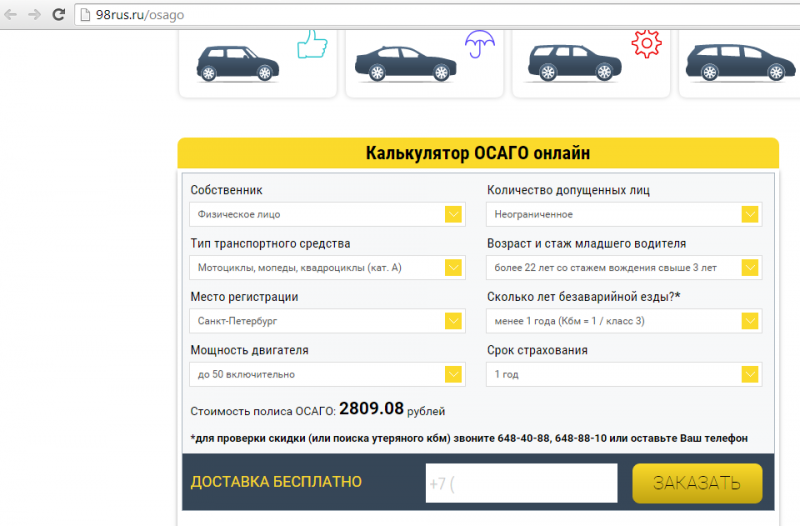Select the sedan car card with umbrella
This screenshot has width=800, height=526.
coord(424,63)
